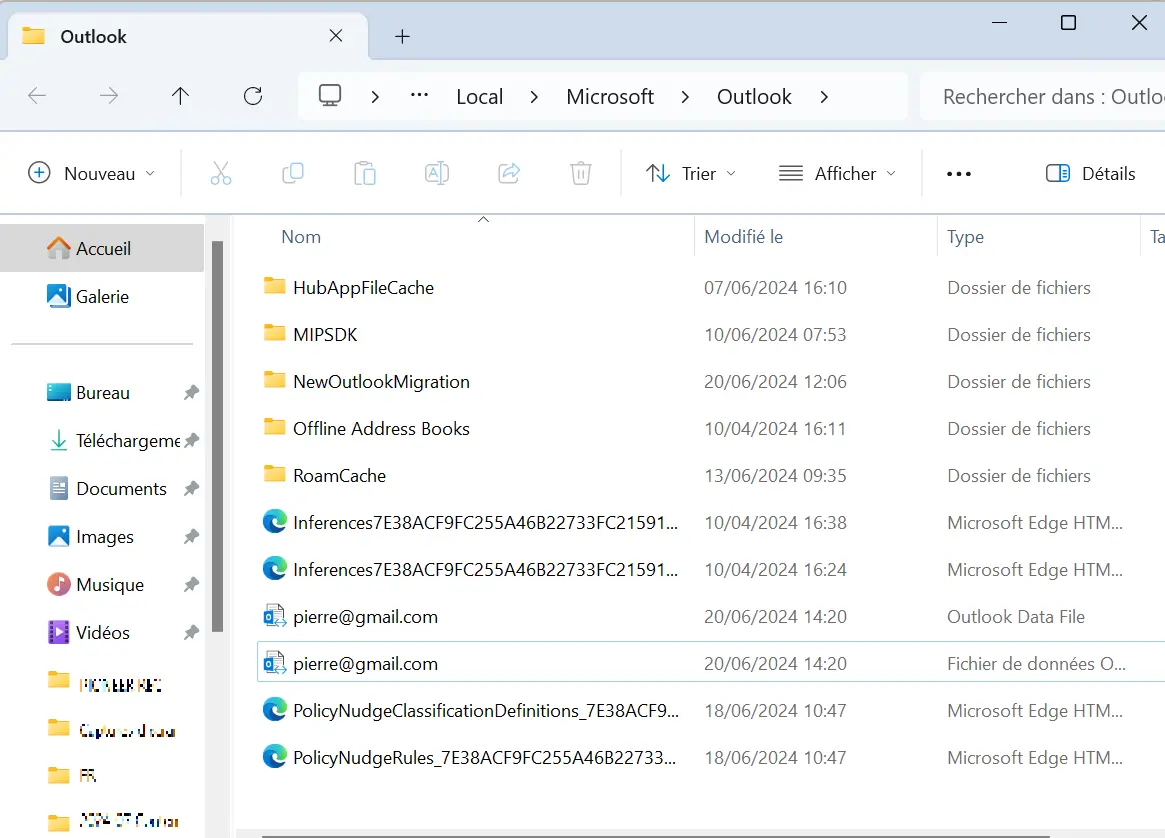
Task: Select the Outlook tab
Action: 187,36
